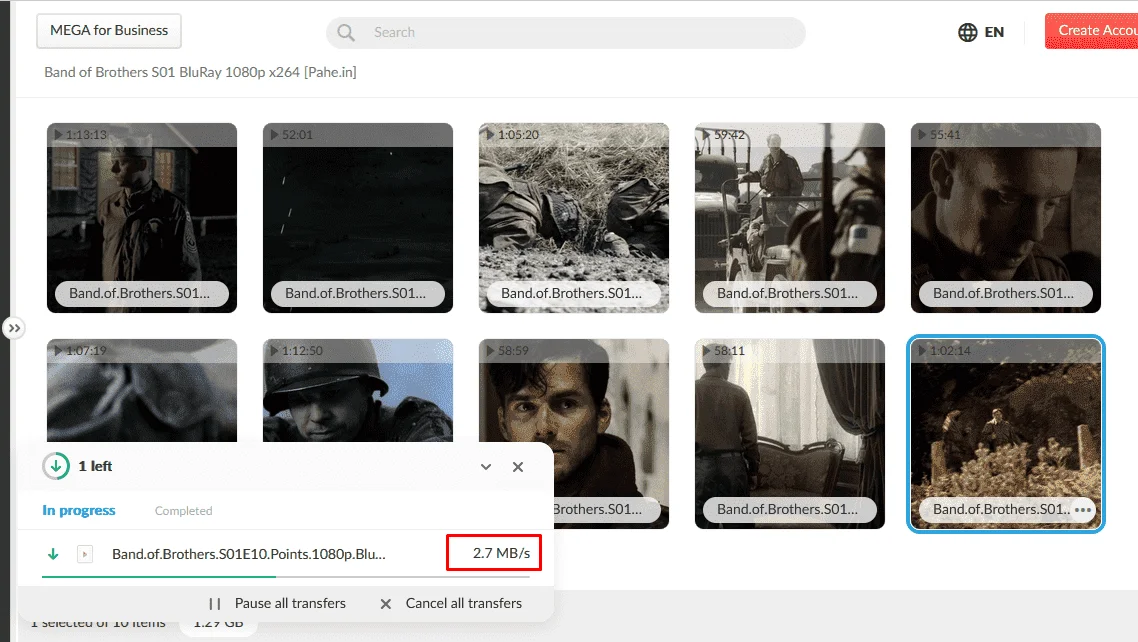1138x642 pixels.
Task: Open the language globe icon
Action: click(967, 32)
